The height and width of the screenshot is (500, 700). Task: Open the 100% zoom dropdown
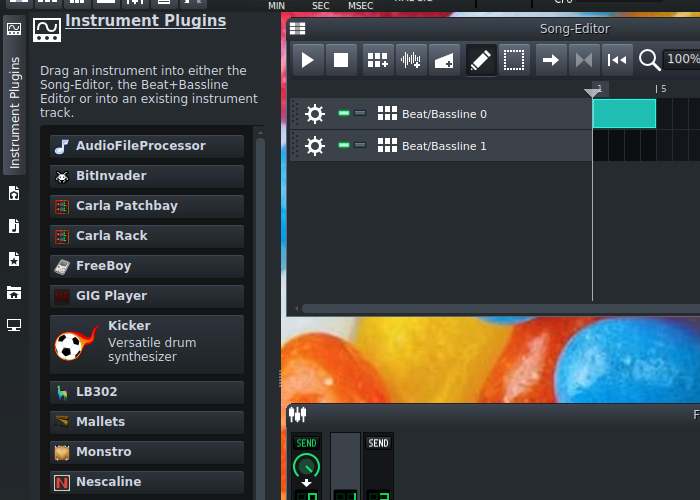(x=681, y=59)
